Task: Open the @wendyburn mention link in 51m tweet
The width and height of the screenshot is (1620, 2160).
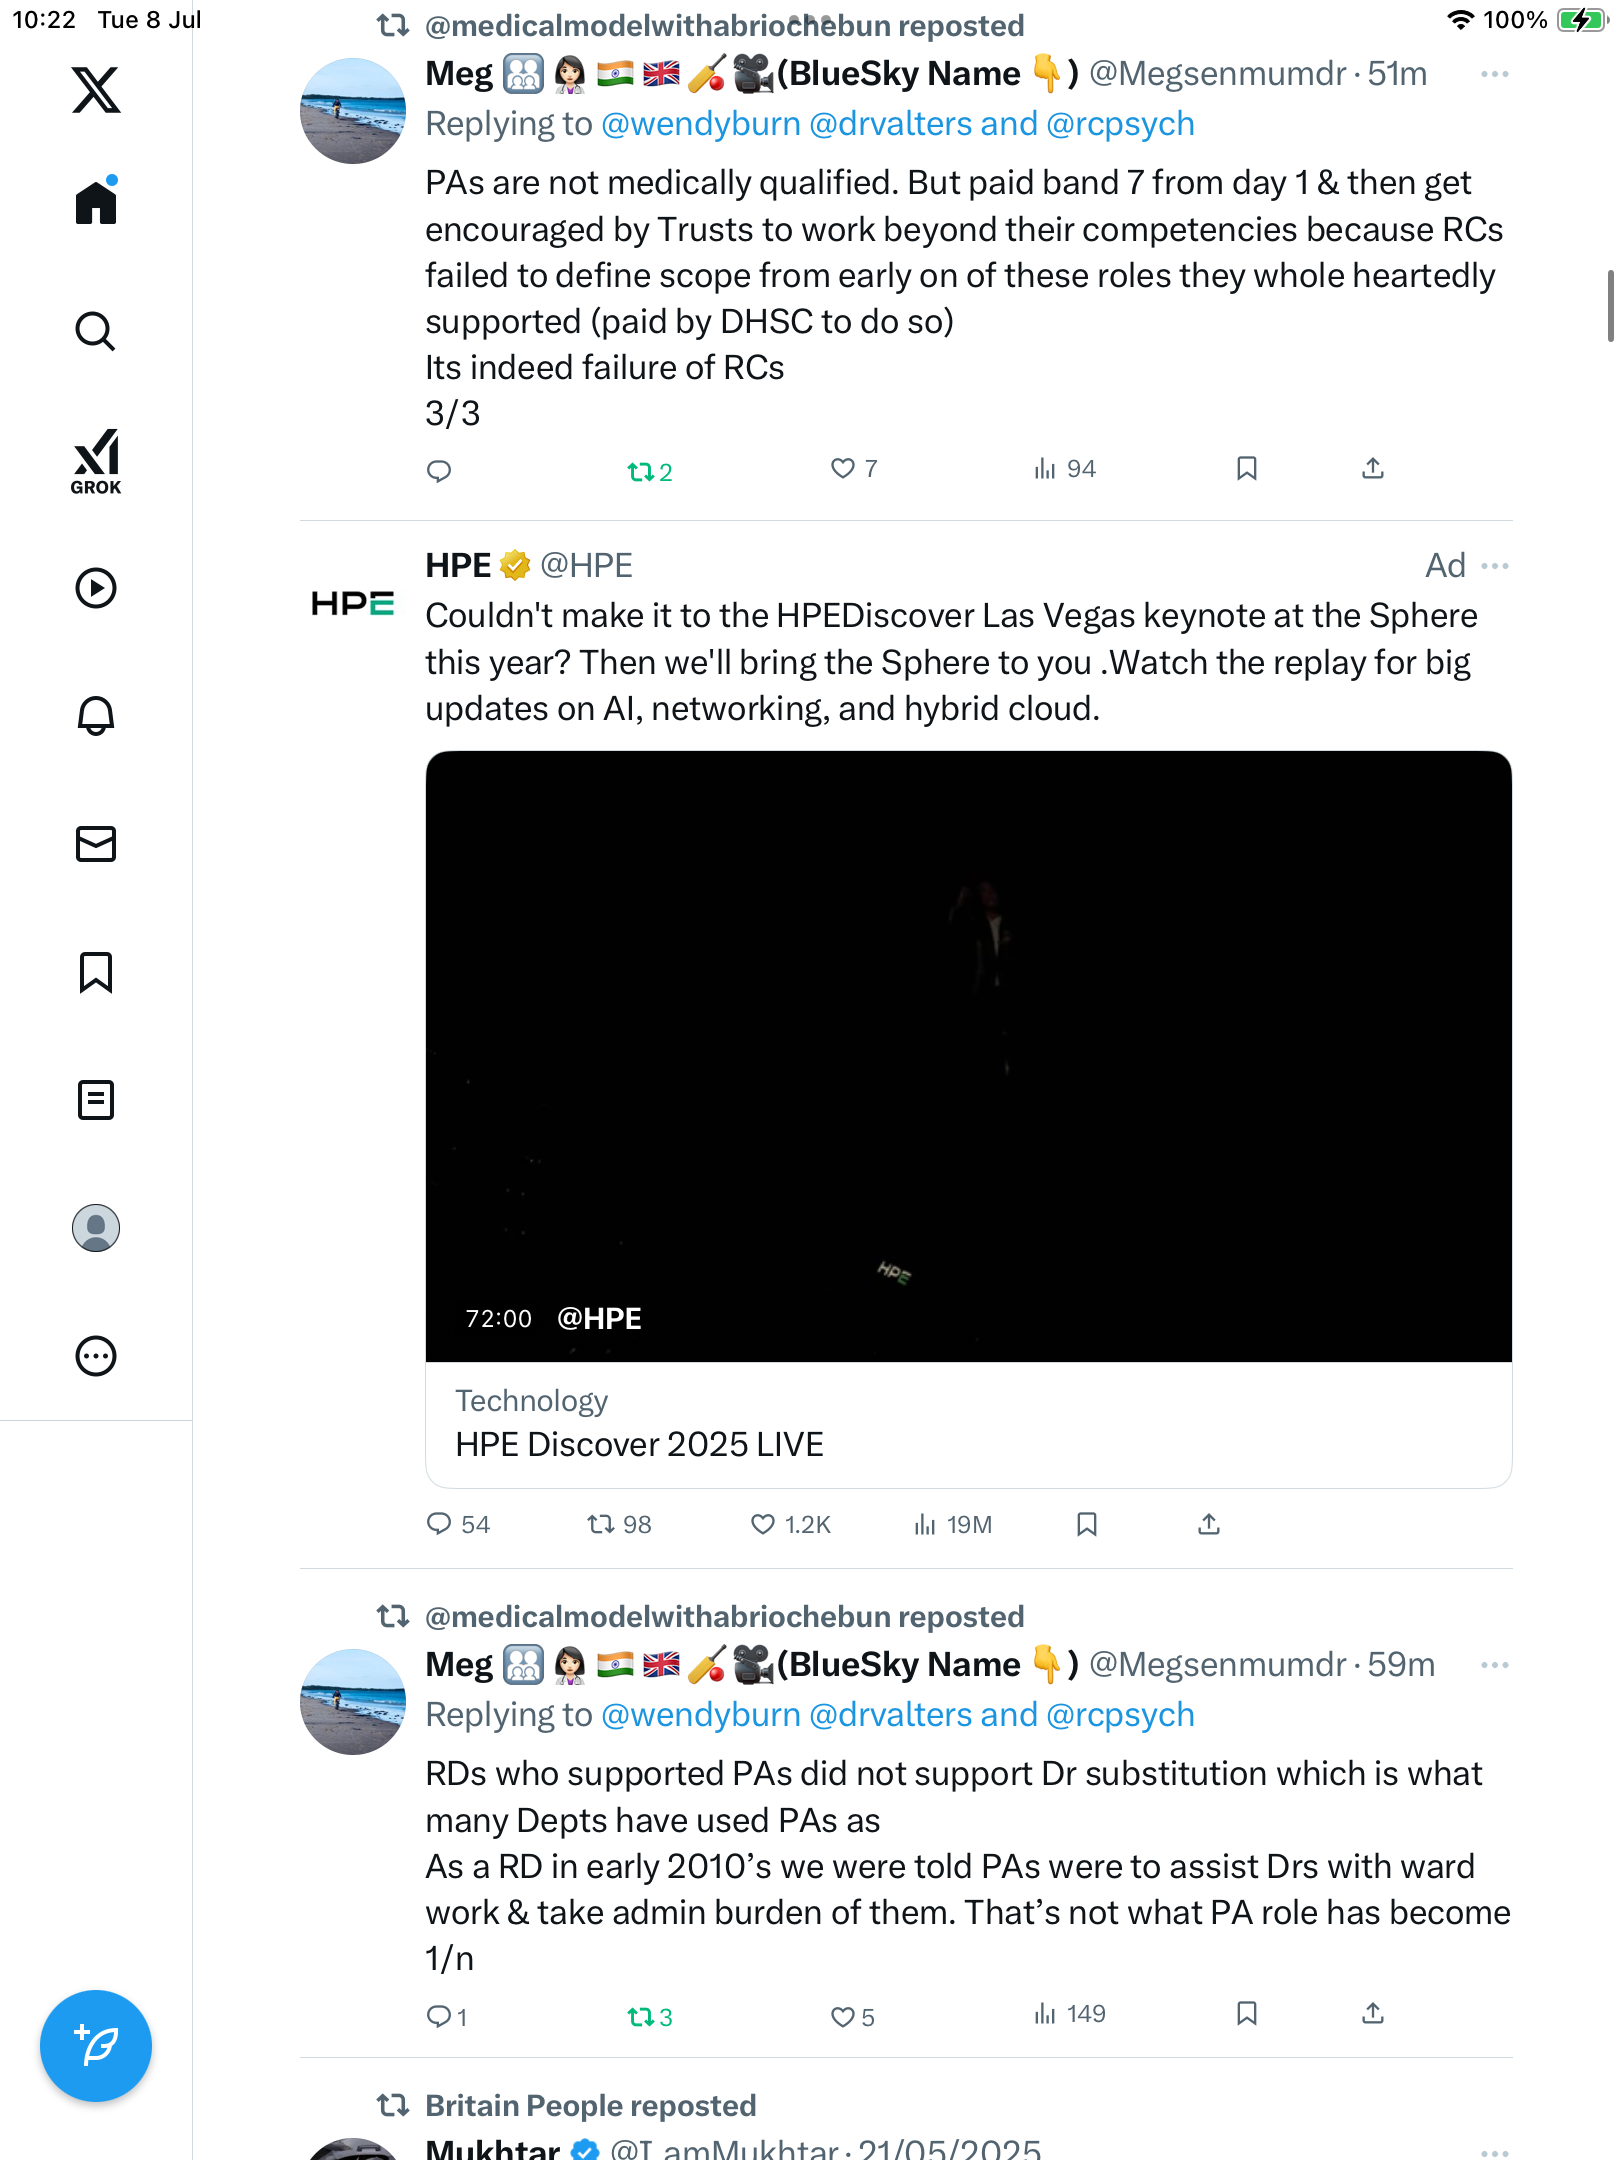Action: pyautogui.click(x=701, y=124)
